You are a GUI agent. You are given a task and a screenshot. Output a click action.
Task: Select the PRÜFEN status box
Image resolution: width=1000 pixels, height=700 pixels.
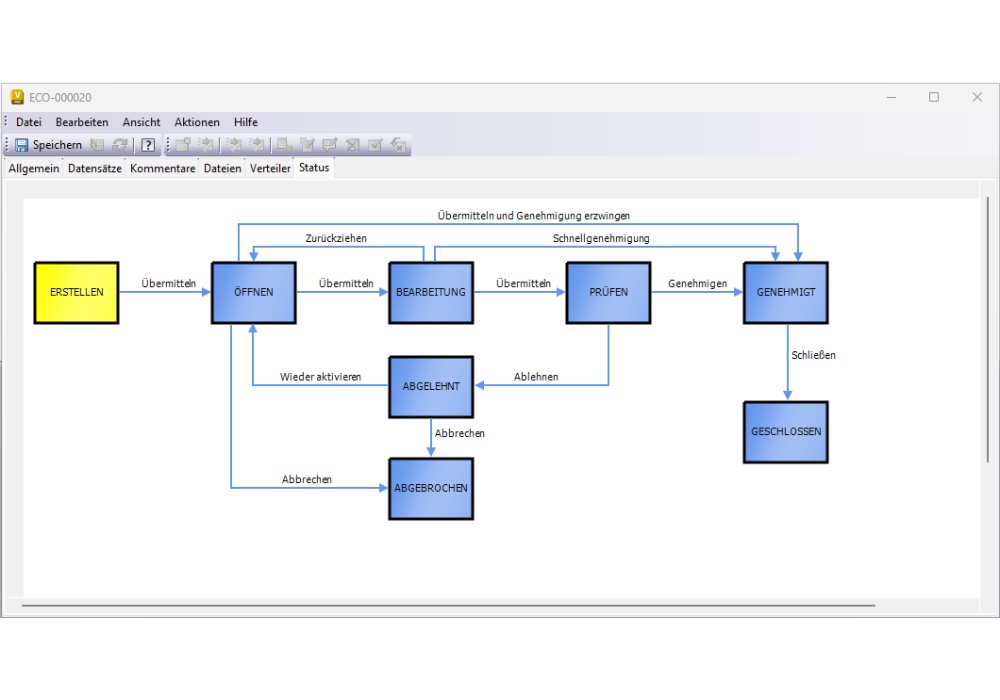click(608, 292)
